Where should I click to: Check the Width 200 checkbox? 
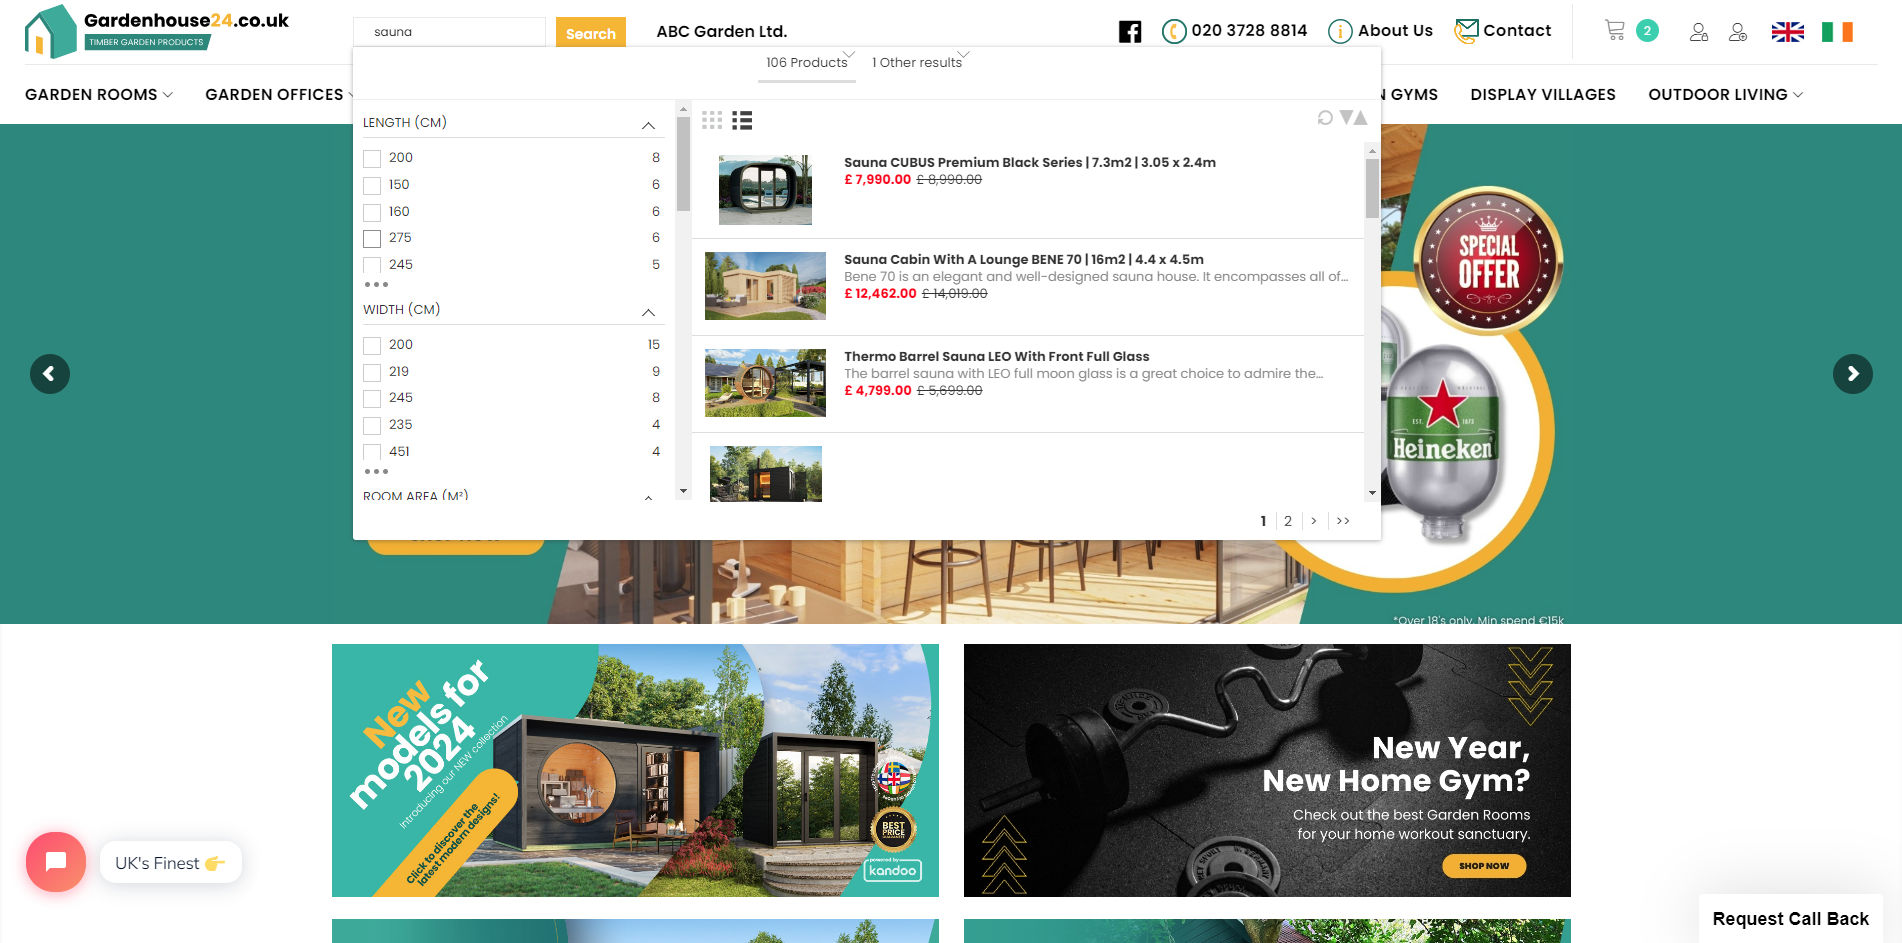tap(372, 345)
